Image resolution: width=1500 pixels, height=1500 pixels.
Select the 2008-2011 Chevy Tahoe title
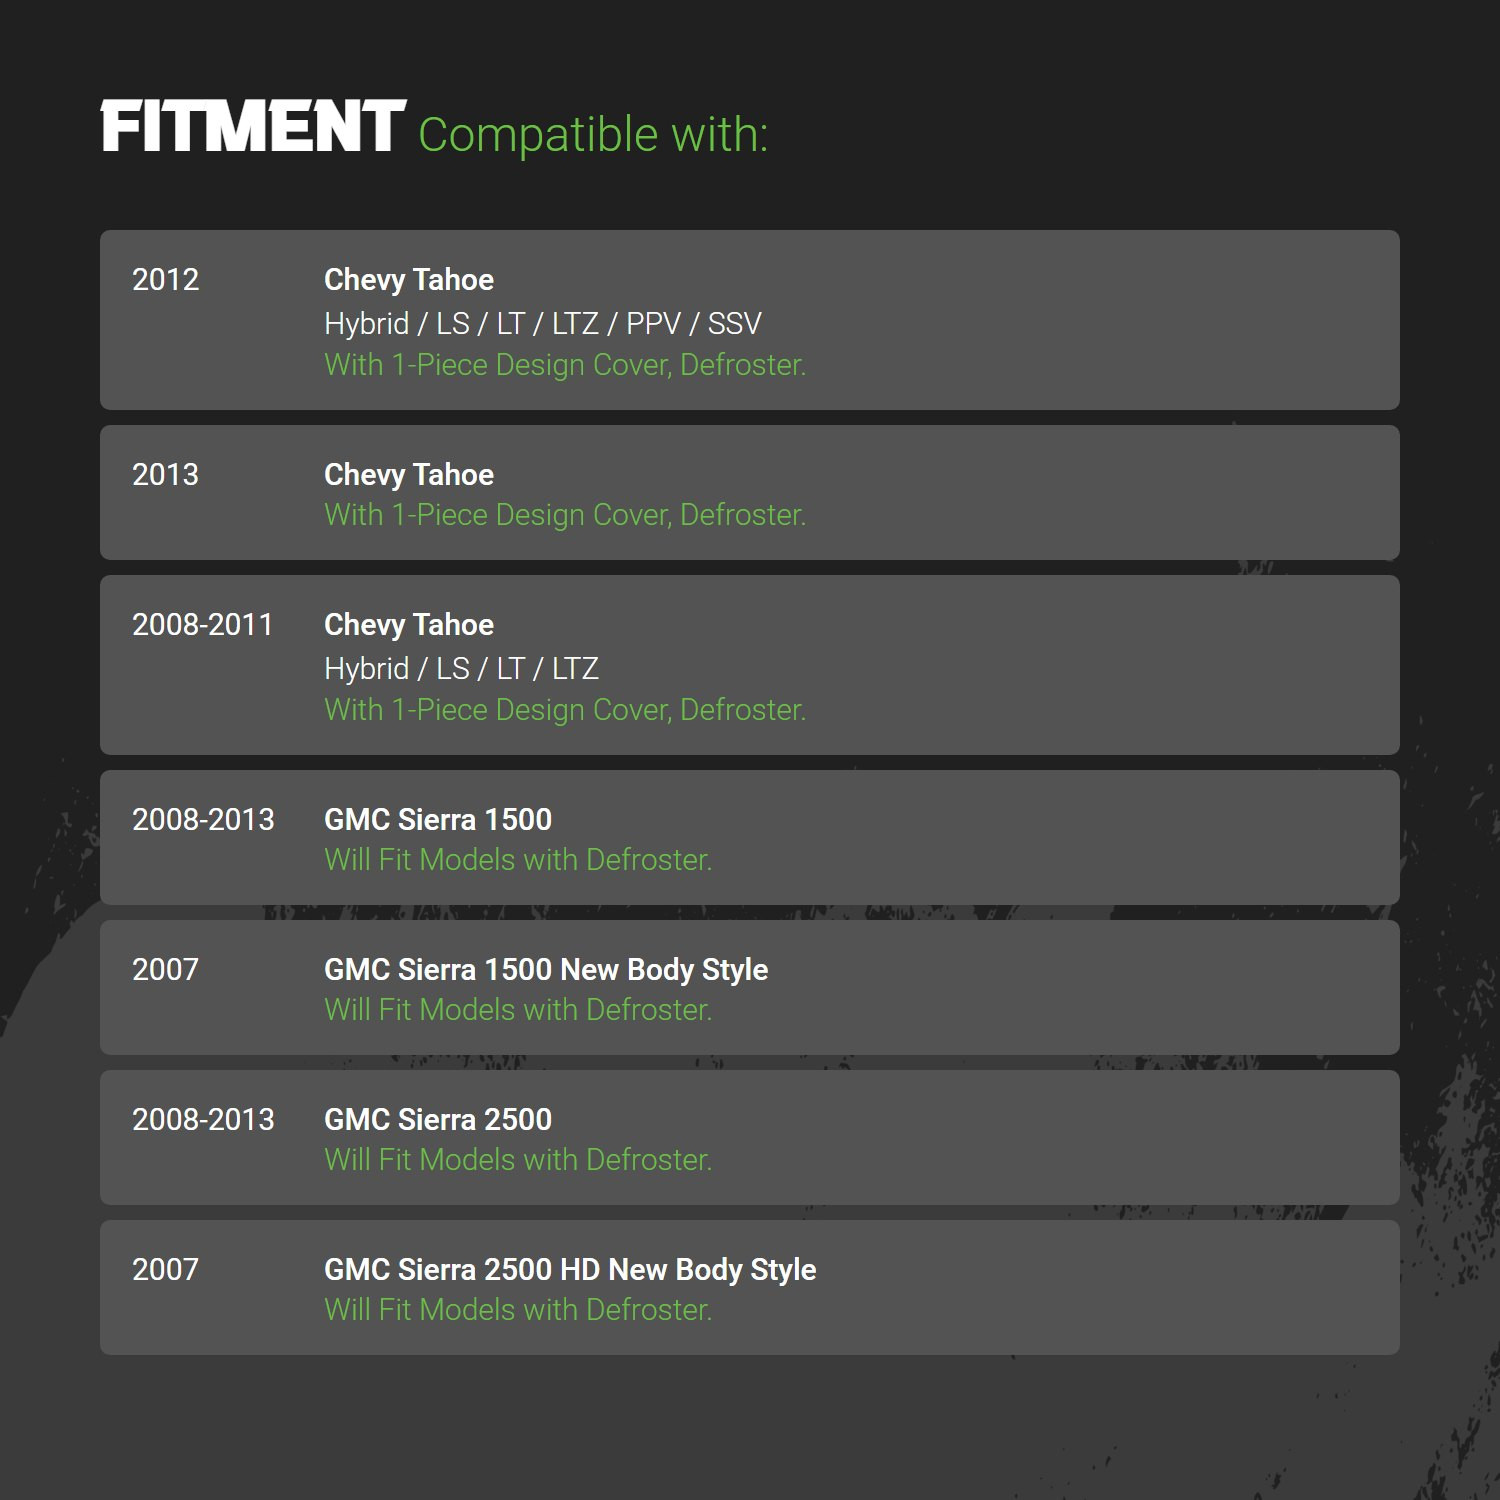click(x=409, y=625)
